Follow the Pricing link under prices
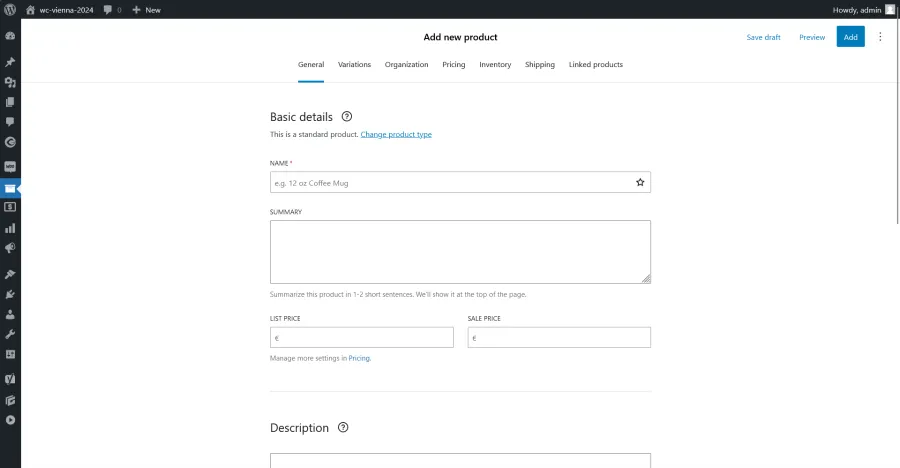The width and height of the screenshot is (900, 468). pyautogui.click(x=359, y=358)
